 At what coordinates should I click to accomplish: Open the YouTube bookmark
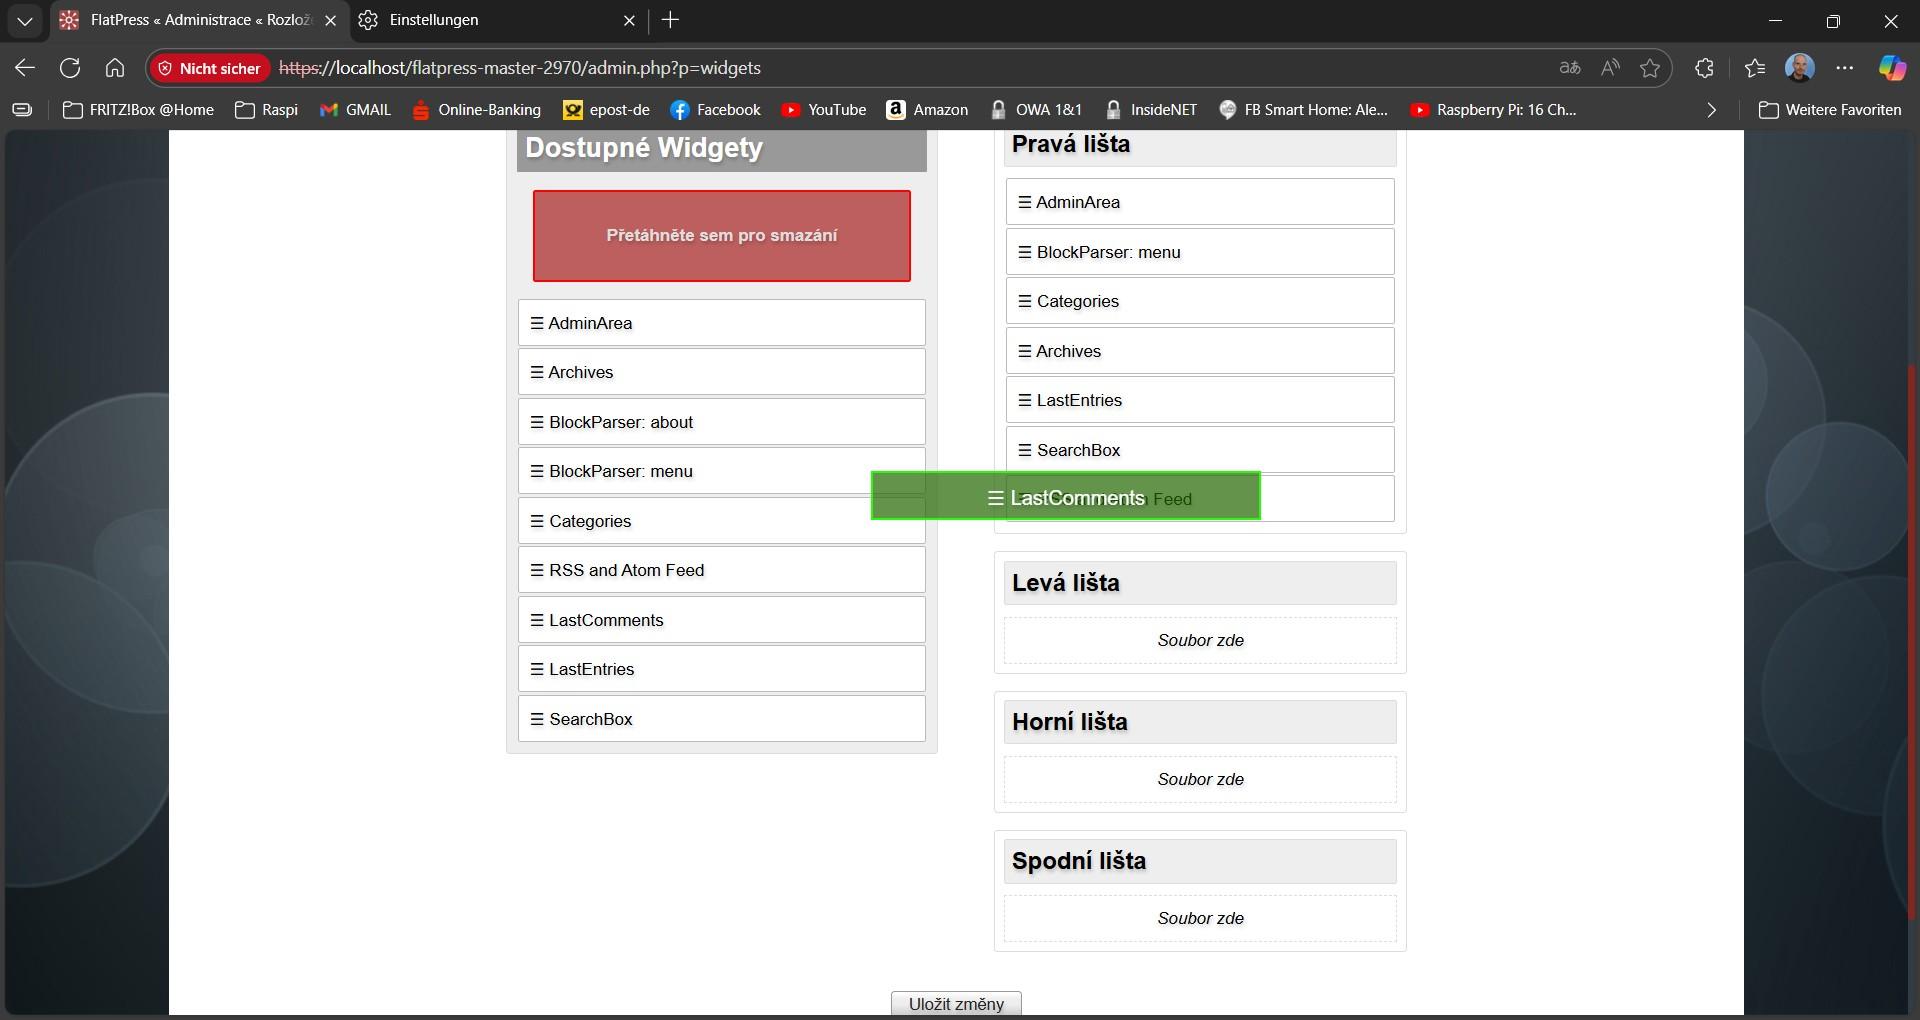[824, 110]
